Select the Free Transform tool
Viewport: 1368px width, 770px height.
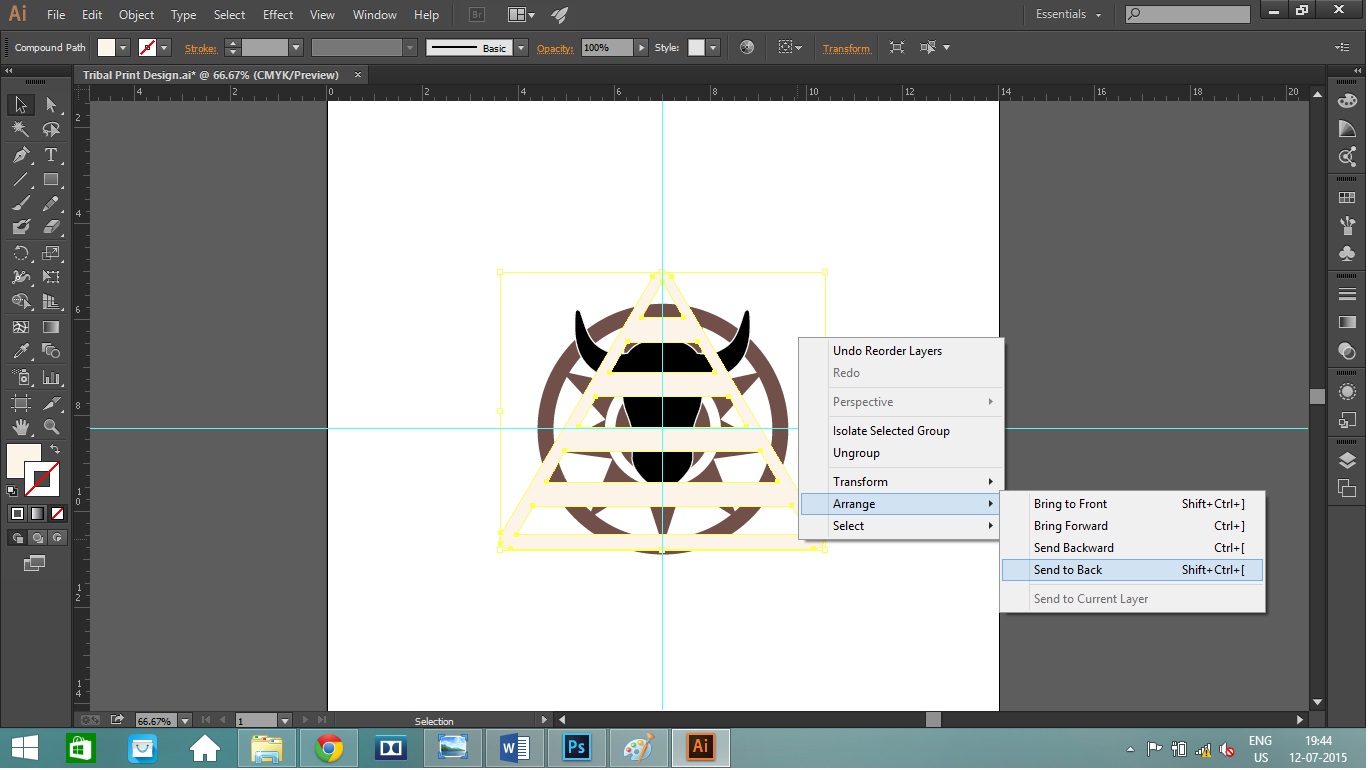(51, 277)
